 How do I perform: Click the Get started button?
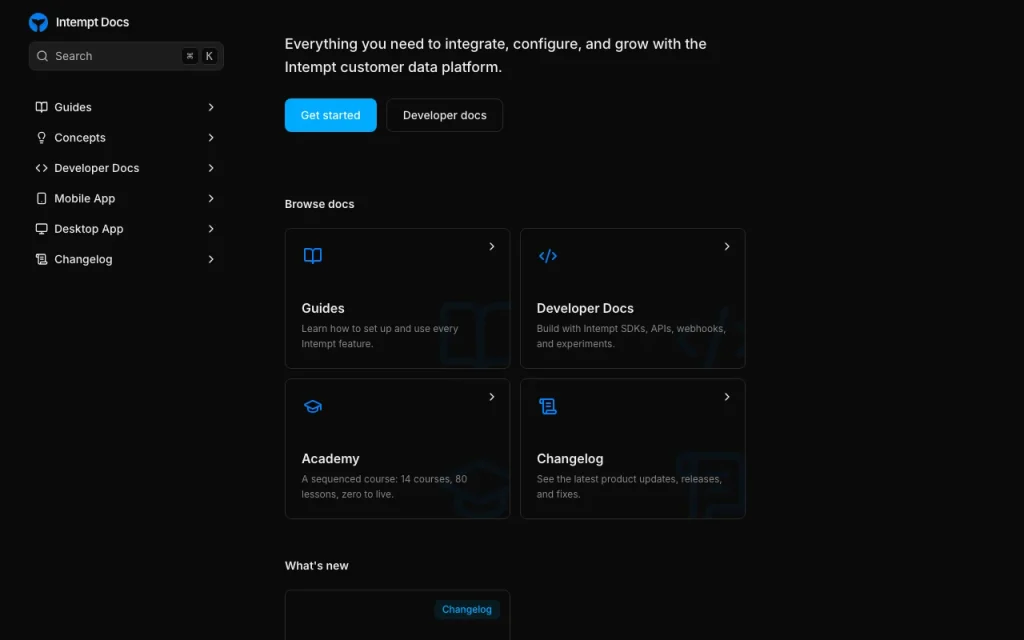pos(330,115)
